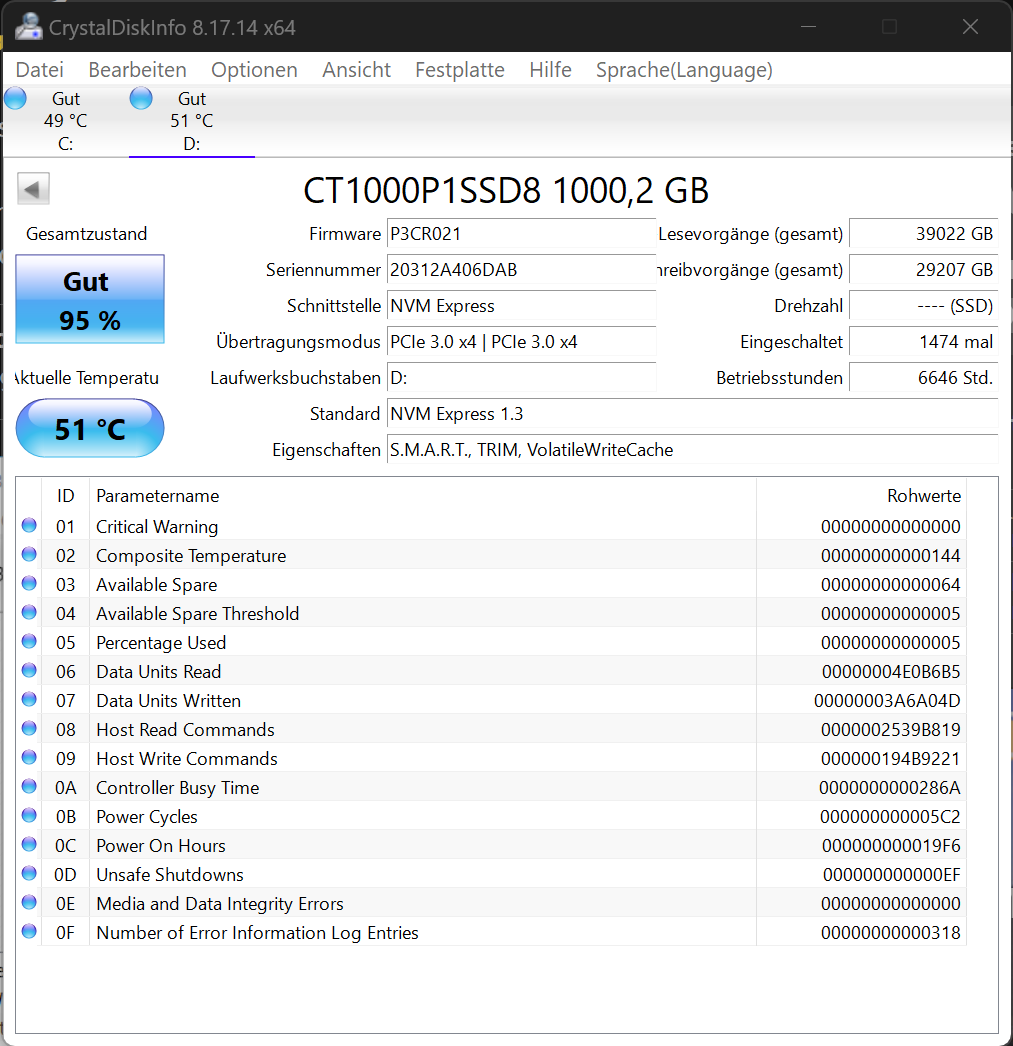
Task: Click the status dot beside Power On Hours
Action: pos(29,845)
